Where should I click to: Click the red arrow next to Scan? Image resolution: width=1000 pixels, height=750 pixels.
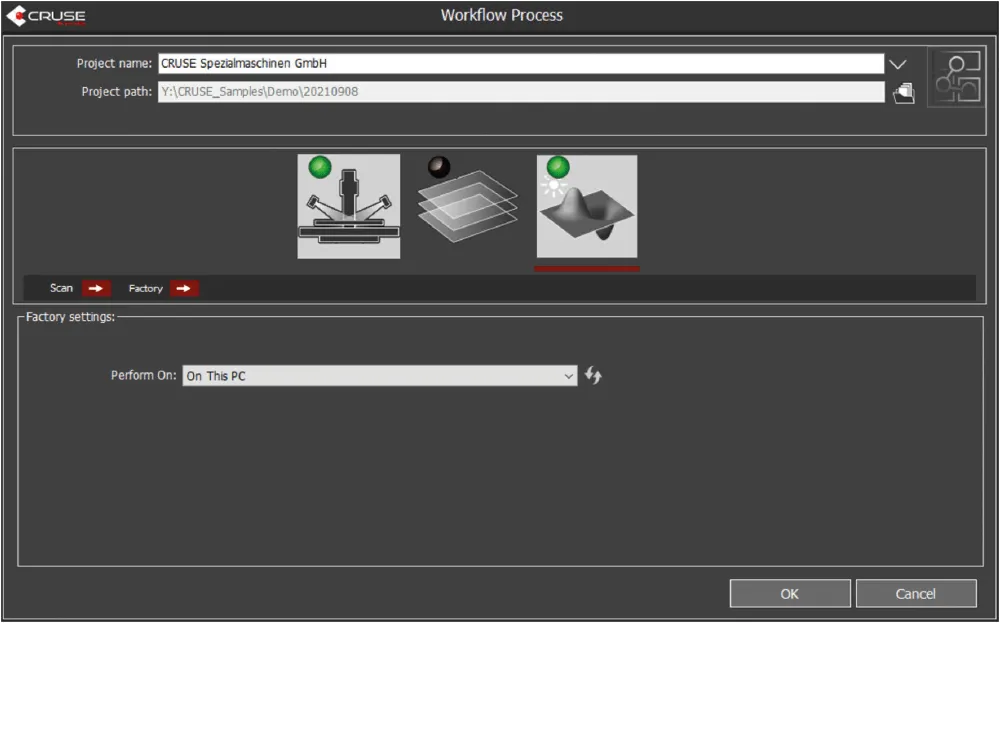pos(96,288)
